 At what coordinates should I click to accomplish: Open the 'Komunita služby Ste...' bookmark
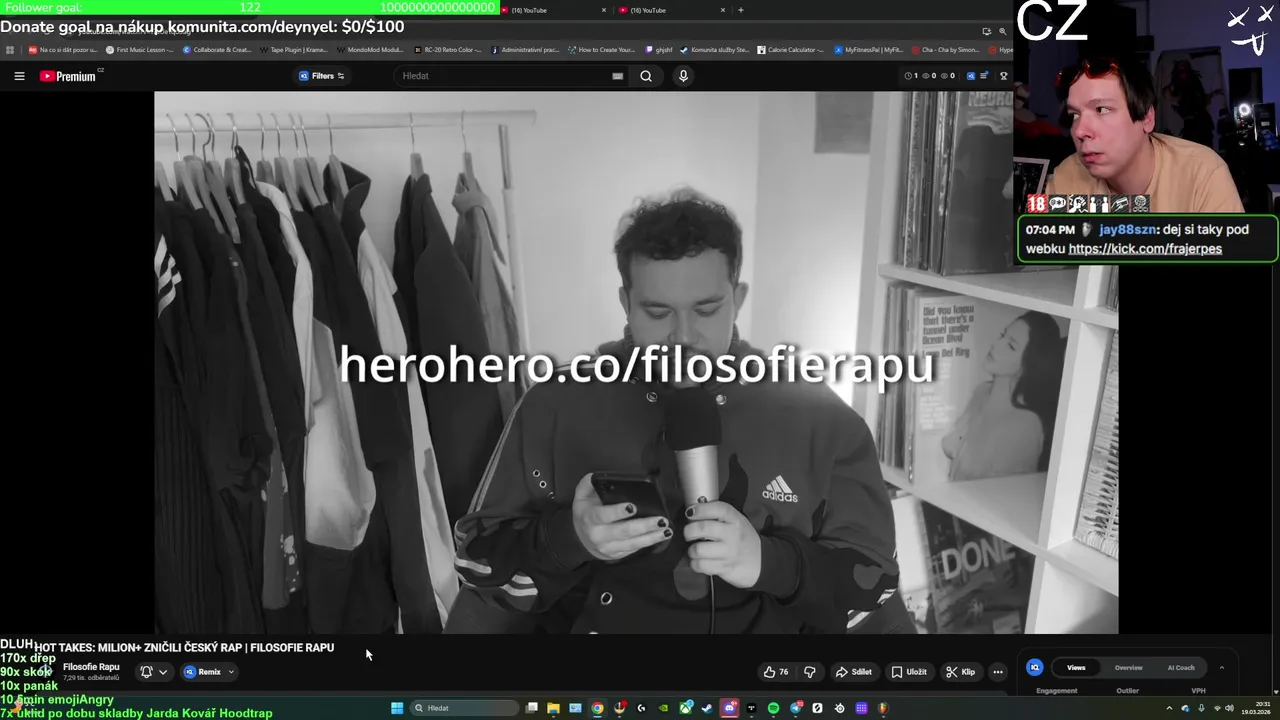tap(714, 49)
